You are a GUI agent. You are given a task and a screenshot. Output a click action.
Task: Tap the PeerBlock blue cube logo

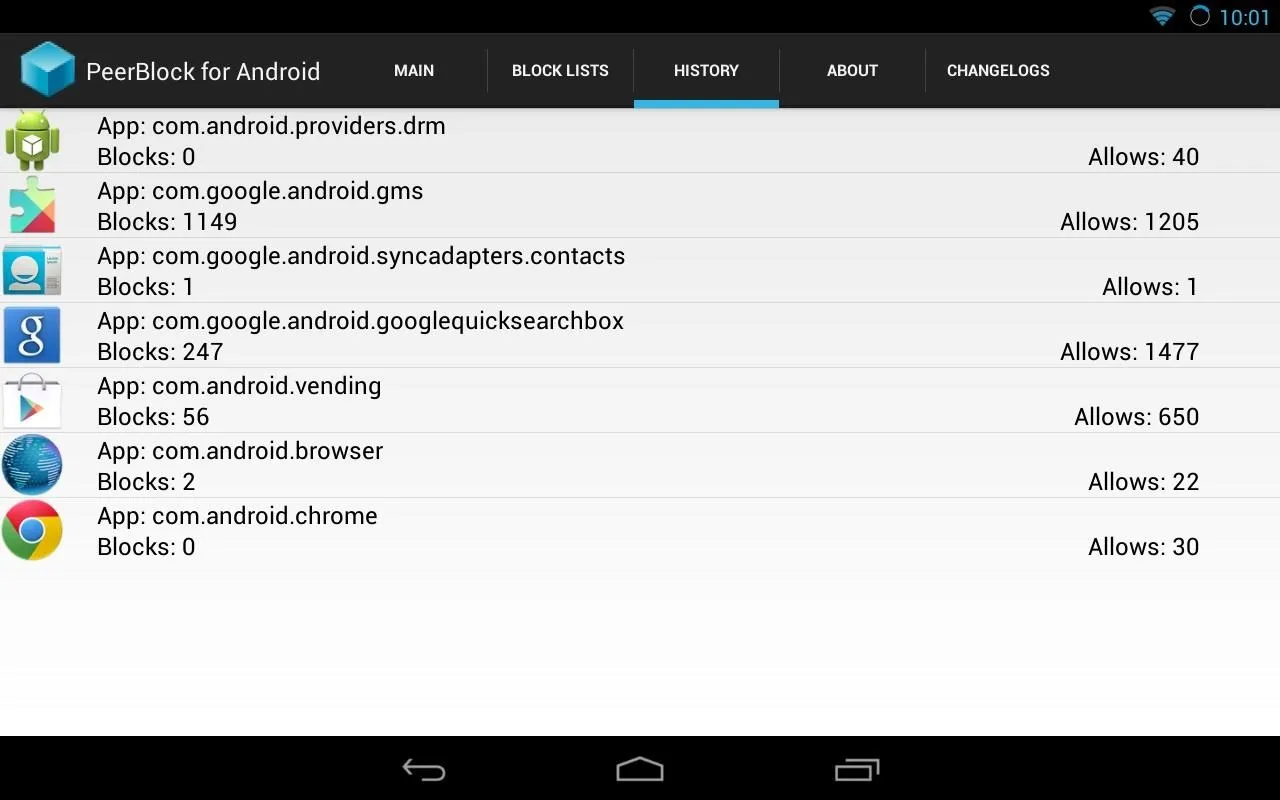(47, 70)
